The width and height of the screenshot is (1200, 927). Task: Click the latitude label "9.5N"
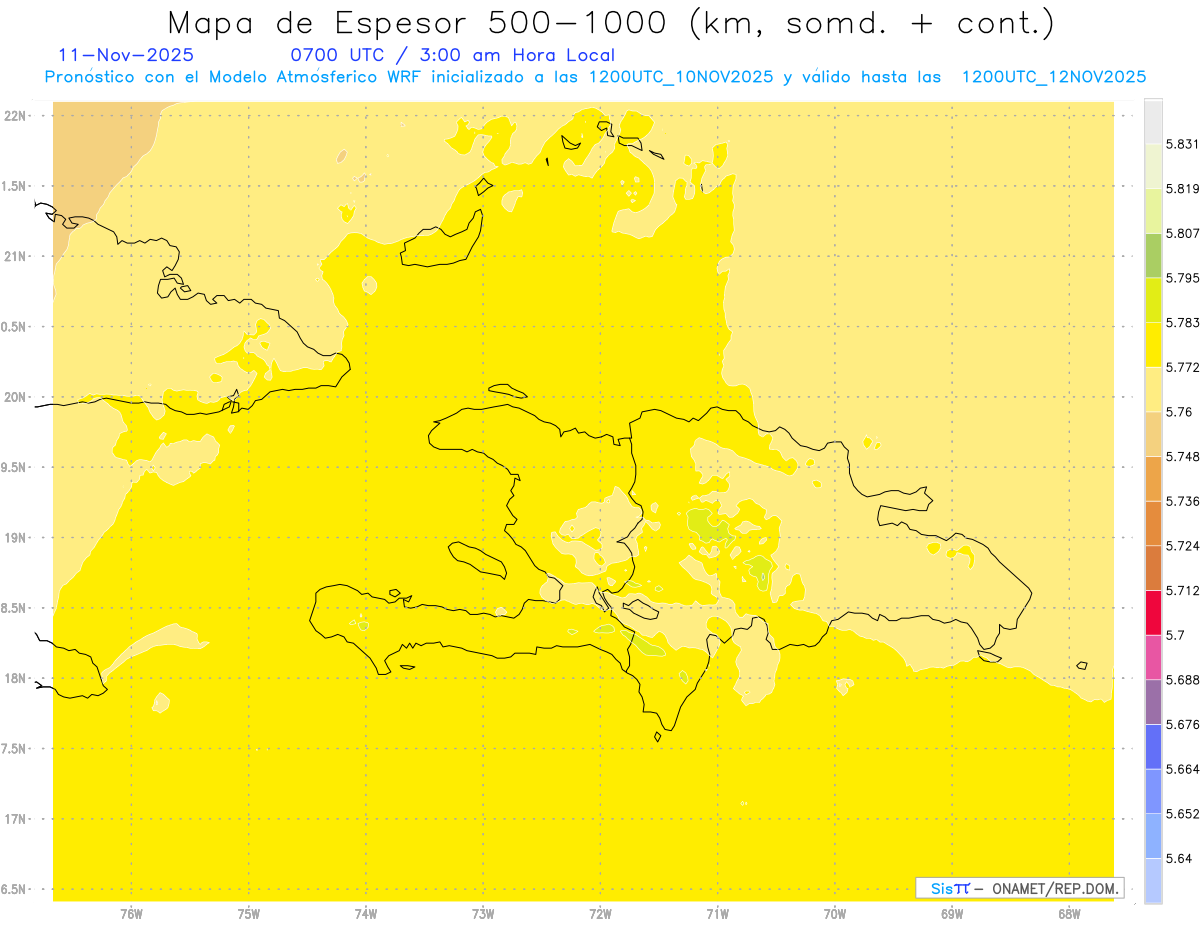15,467
